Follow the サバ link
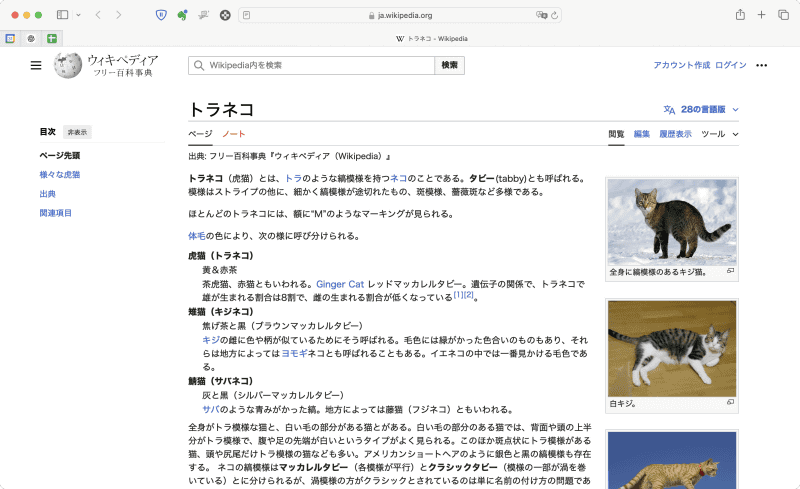 (211, 409)
